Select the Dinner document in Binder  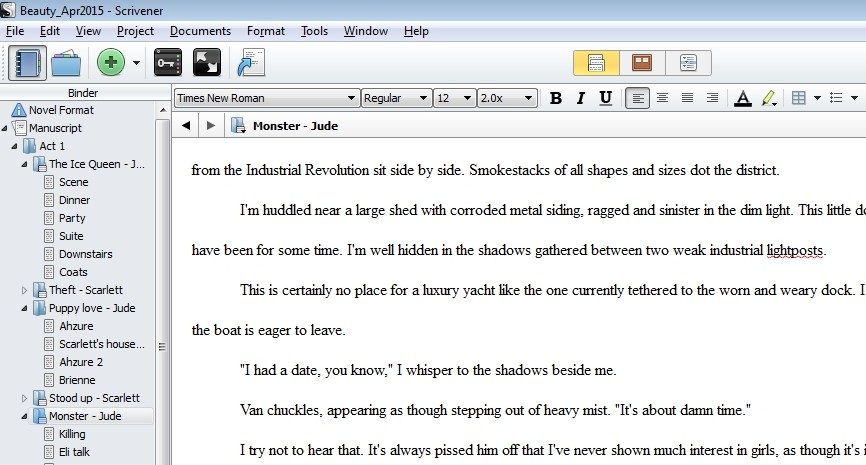73,200
